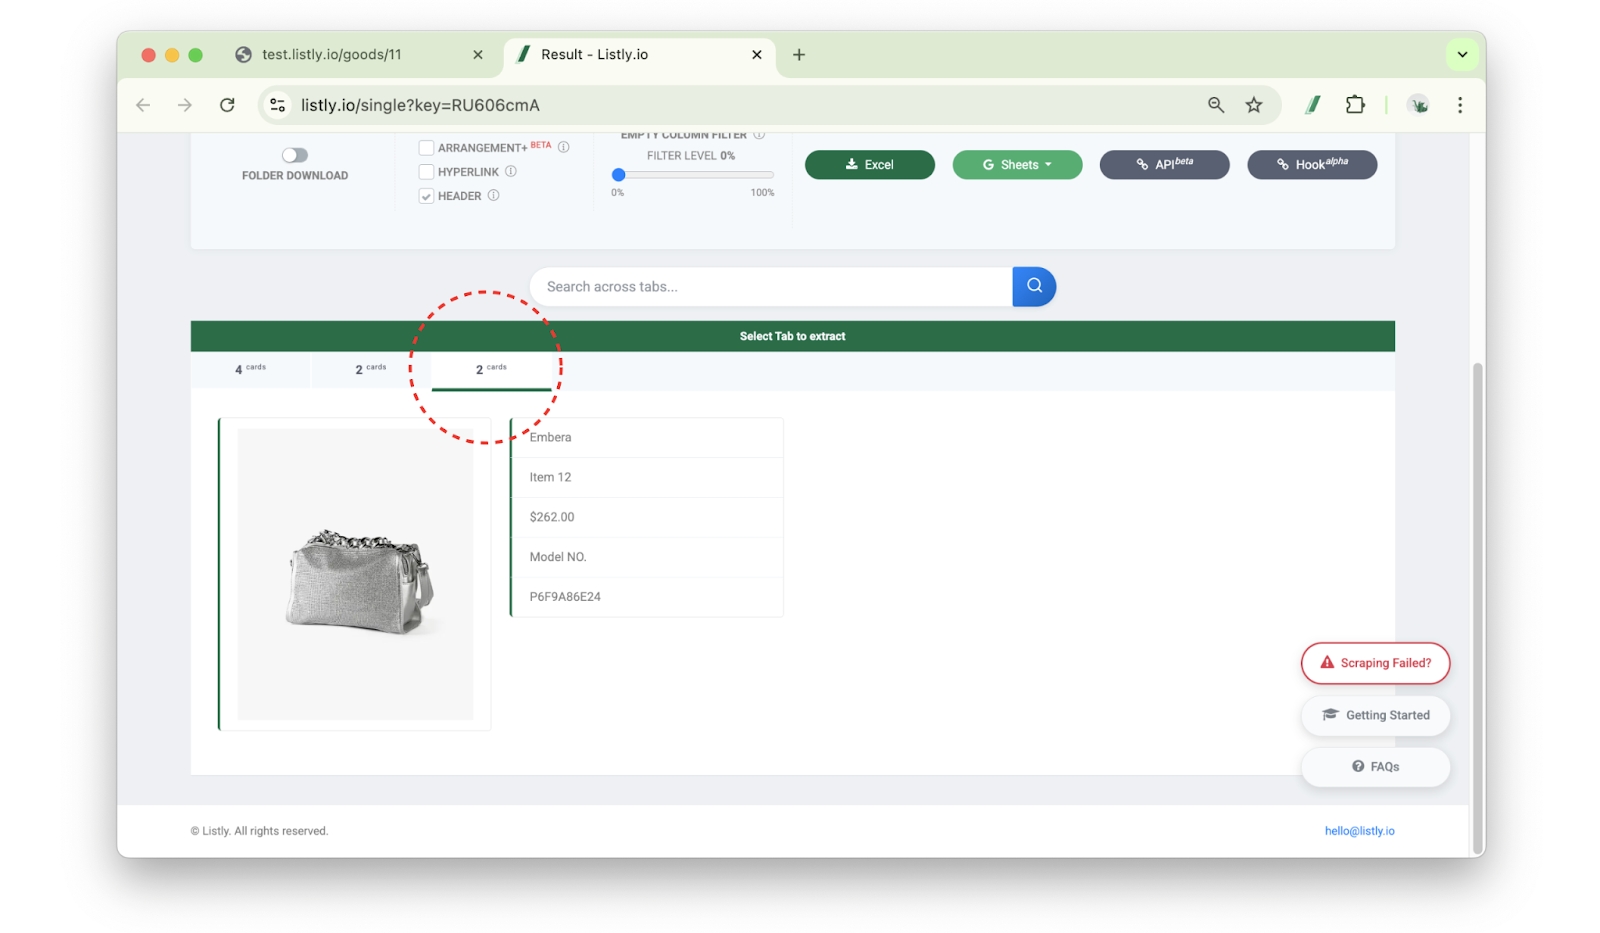Viewport: 1600px width, 933px height.
Task: Click the blue search magnifier button
Action: point(1033,286)
